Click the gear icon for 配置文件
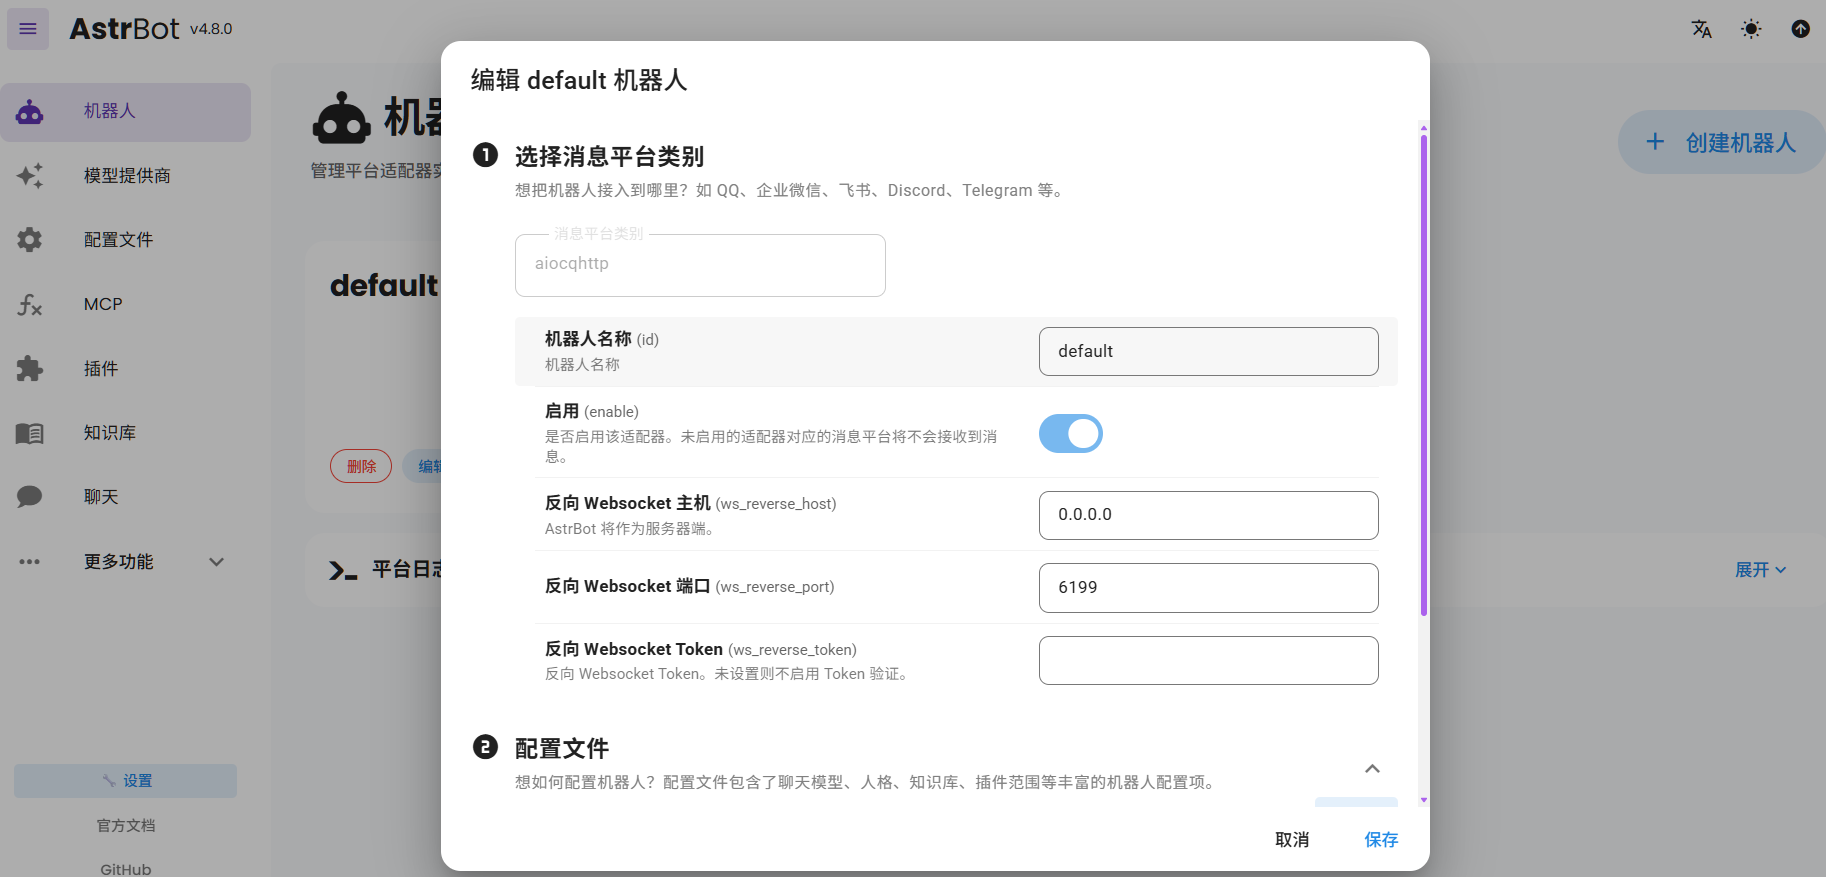This screenshot has width=1826, height=877. [x=30, y=240]
